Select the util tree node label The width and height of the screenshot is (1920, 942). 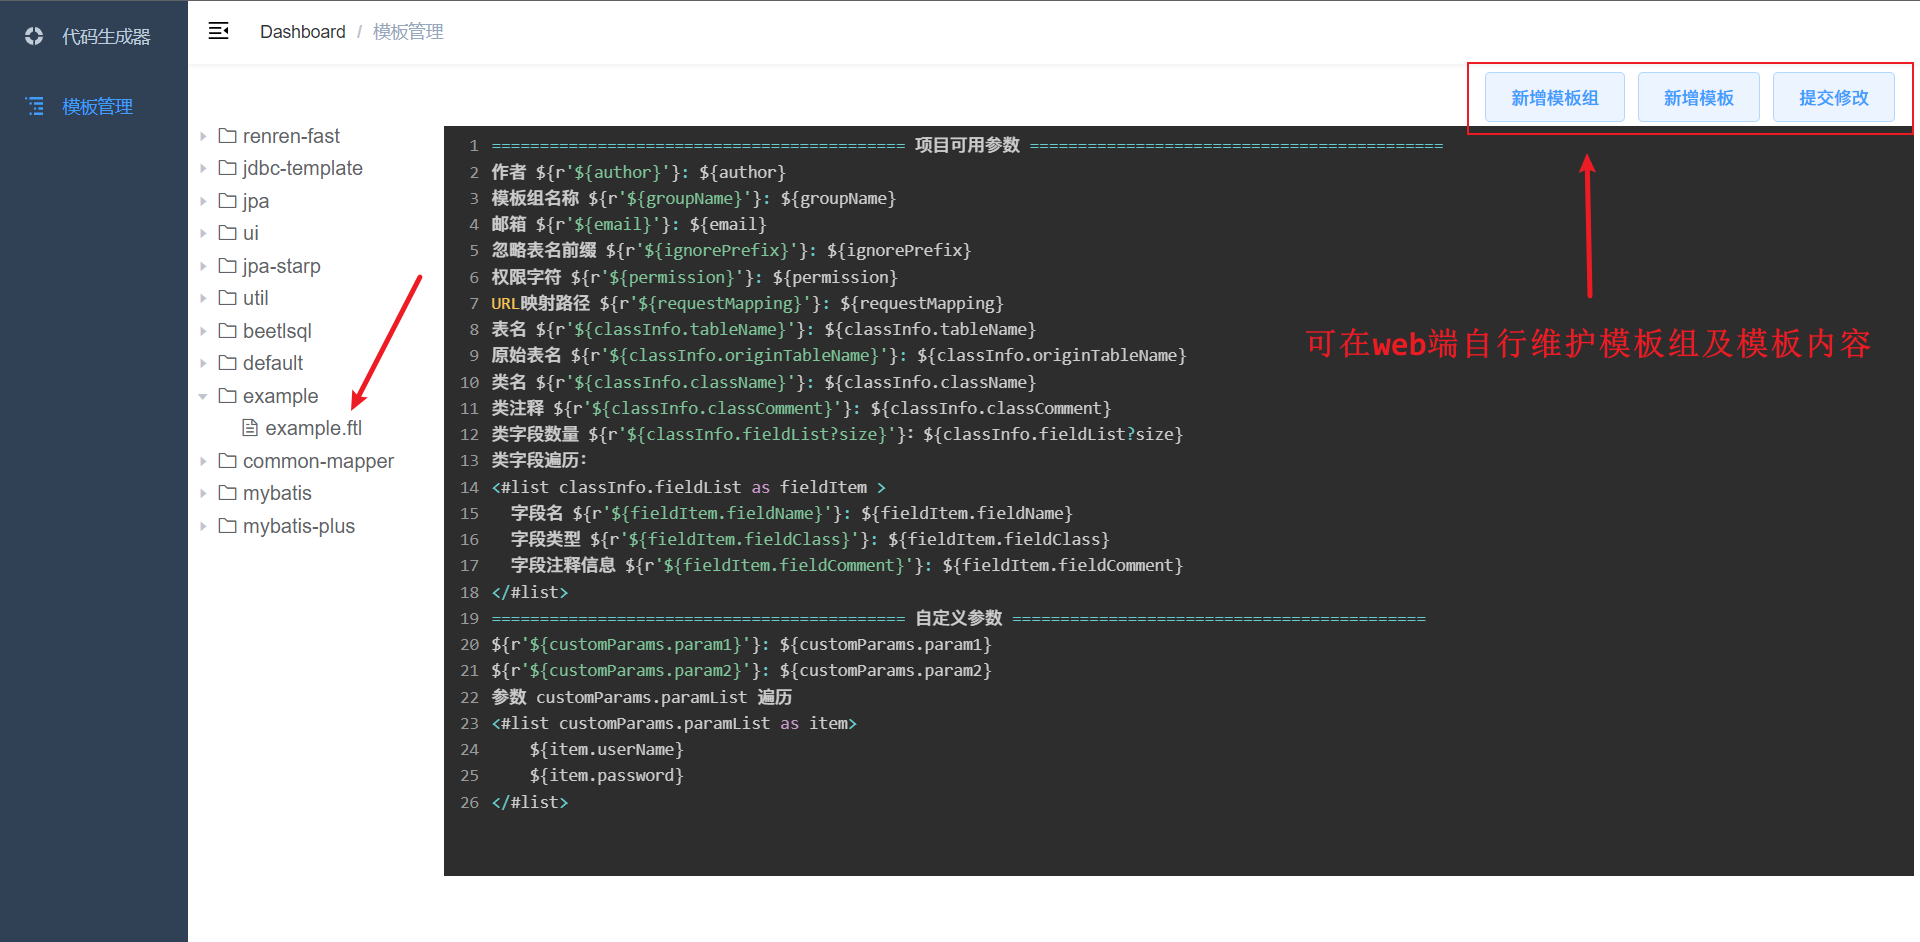point(256,298)
